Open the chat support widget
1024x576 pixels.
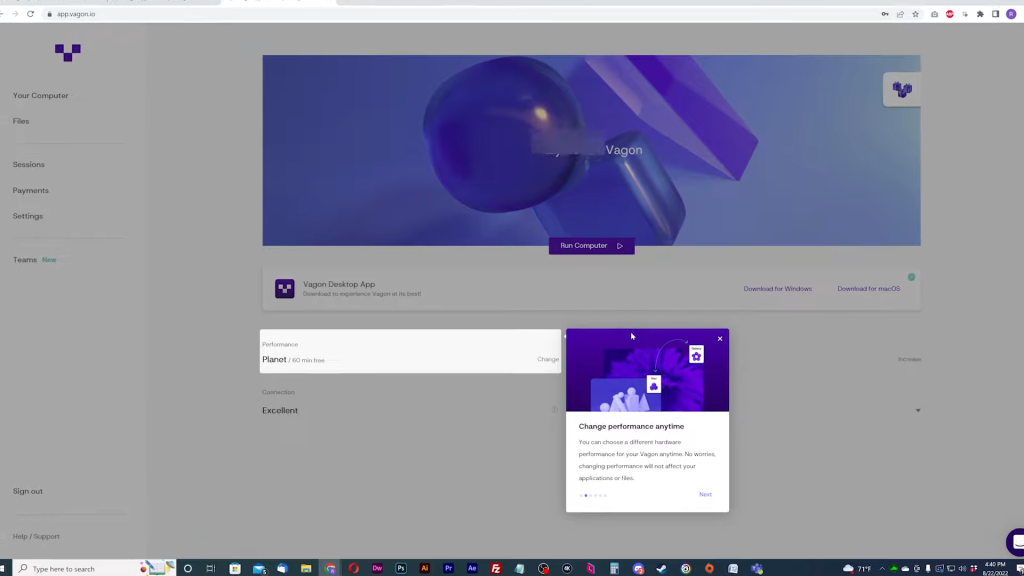coord(1016,542)
